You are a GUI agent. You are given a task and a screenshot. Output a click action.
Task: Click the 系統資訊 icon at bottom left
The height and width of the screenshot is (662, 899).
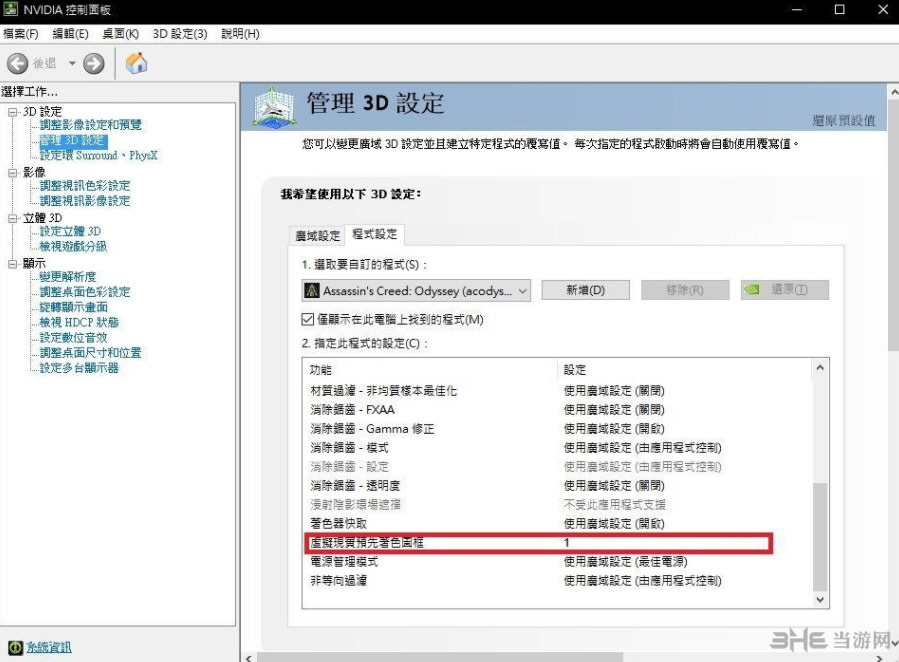[x=15, y=647]
